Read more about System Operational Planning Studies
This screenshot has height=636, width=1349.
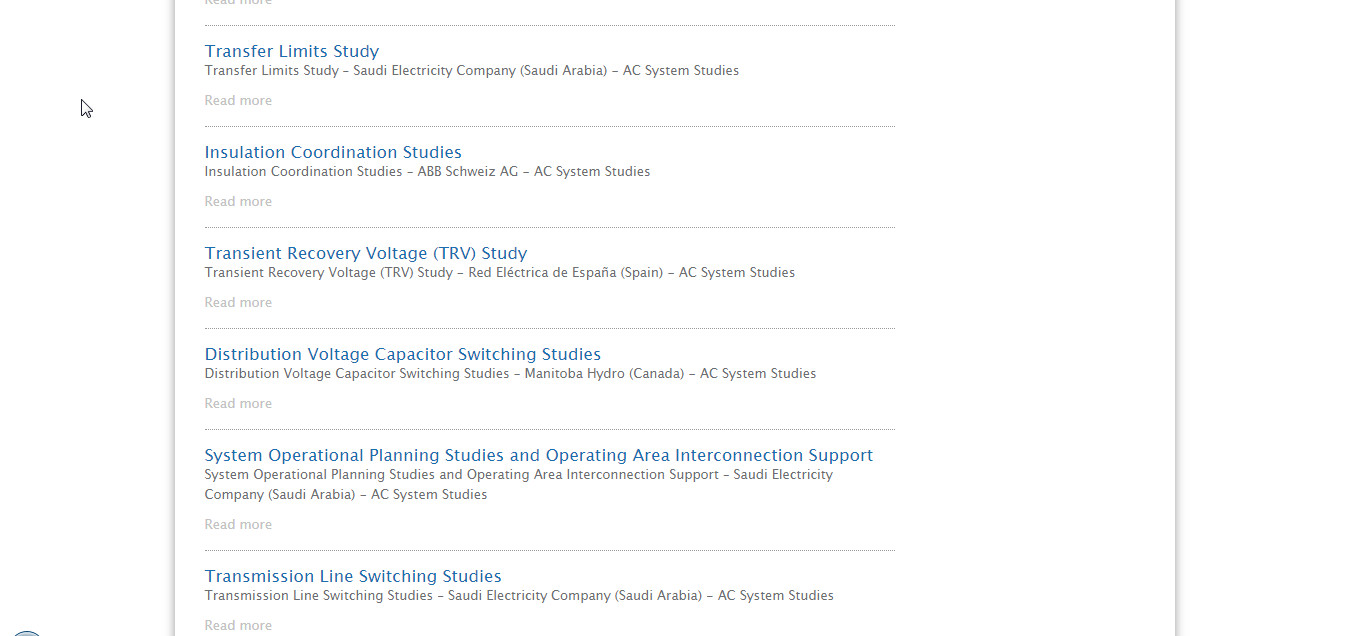[x=238, y=525]
